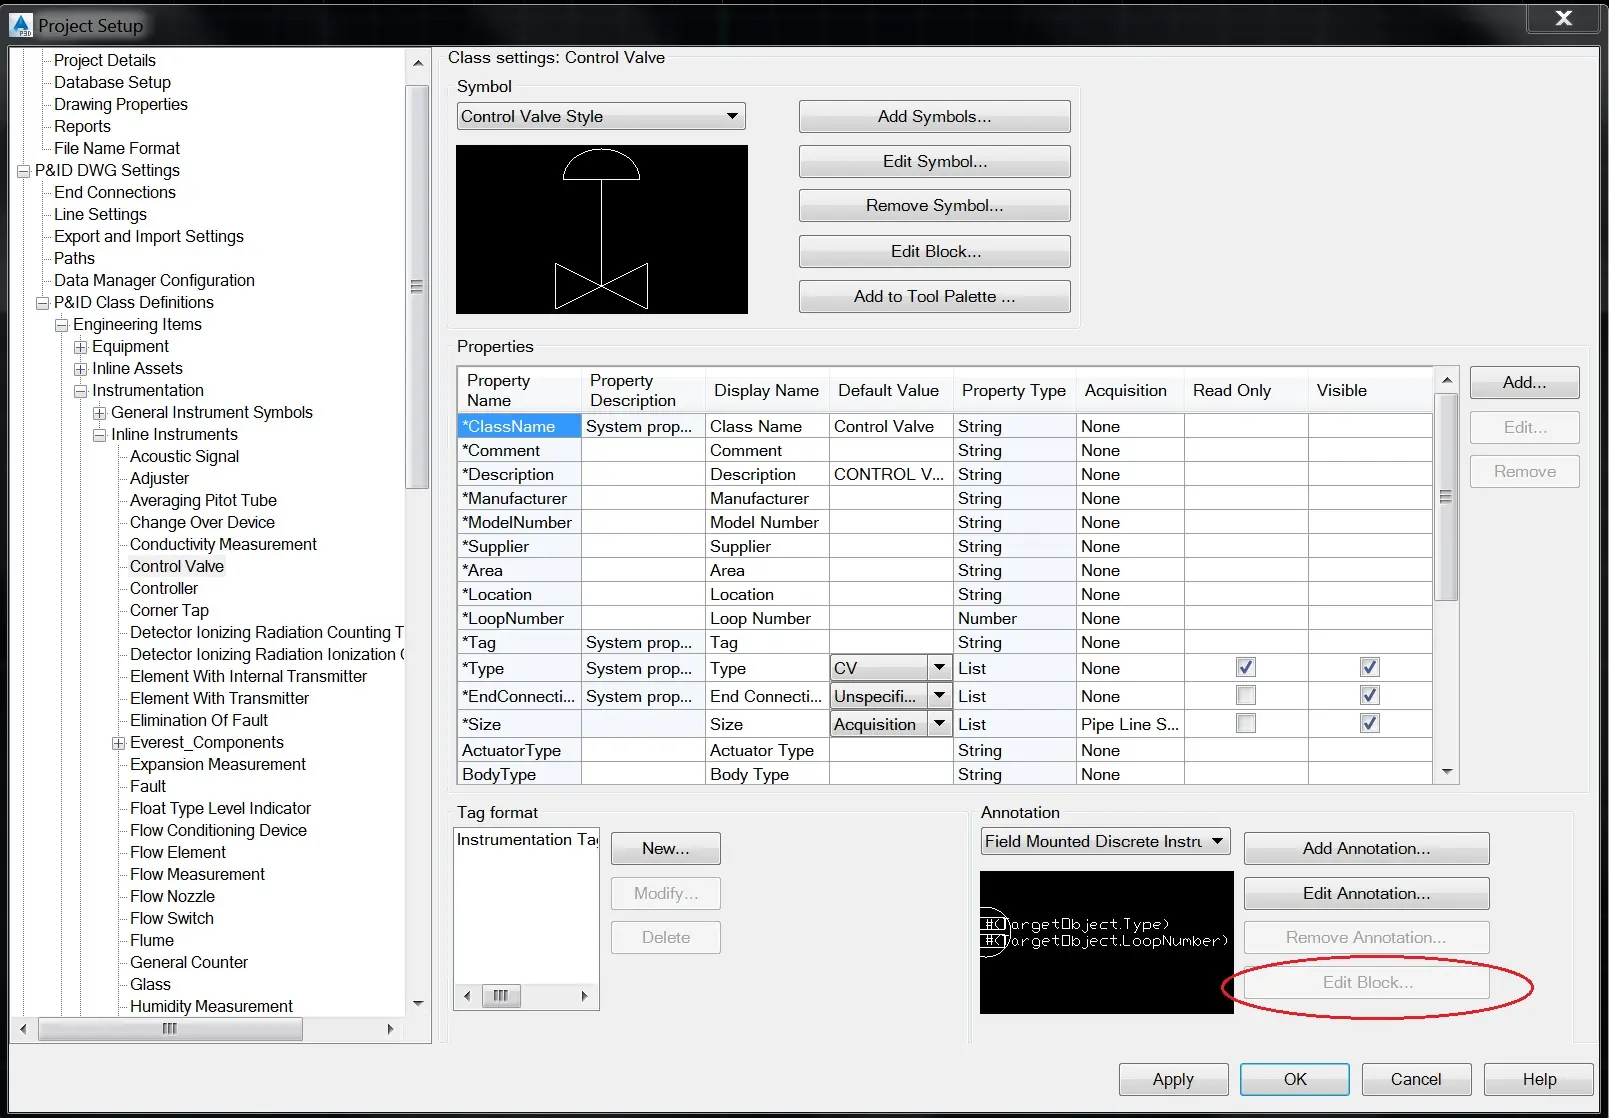Screen dimensions: 1609x1118
Task: Click the symbol Edit Block button
Action: click(934, 251)
